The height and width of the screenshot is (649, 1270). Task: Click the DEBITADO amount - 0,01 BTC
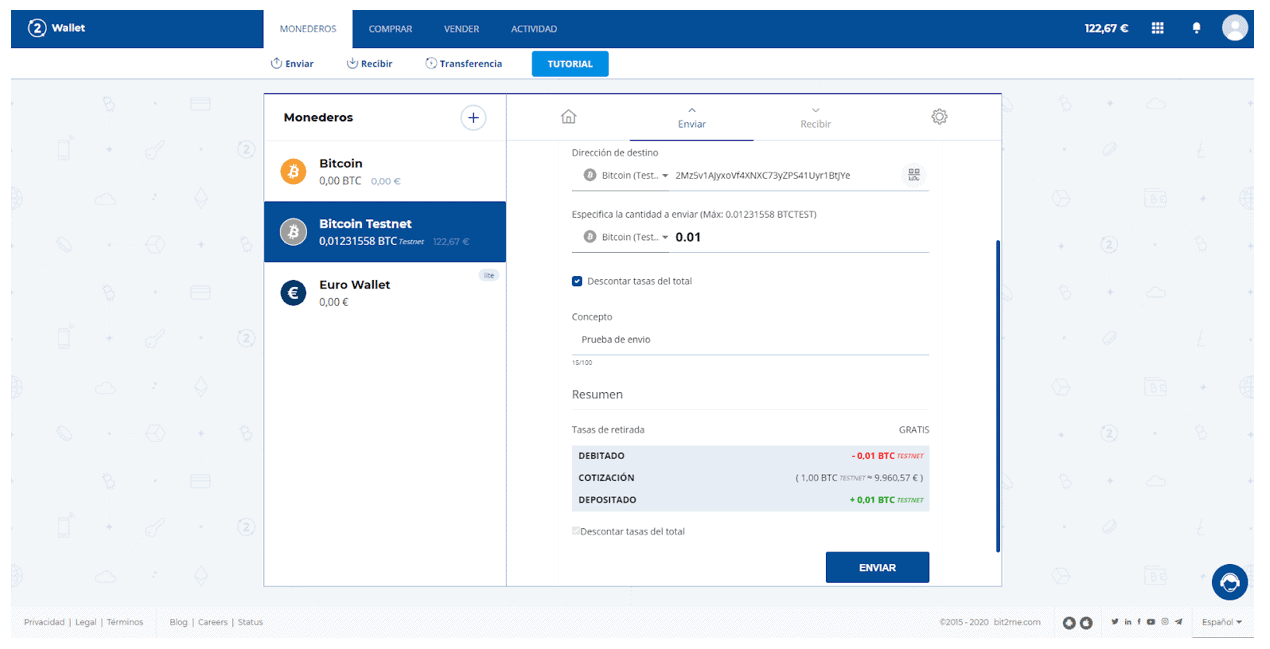pyautogui.click(x=889, y=456)
